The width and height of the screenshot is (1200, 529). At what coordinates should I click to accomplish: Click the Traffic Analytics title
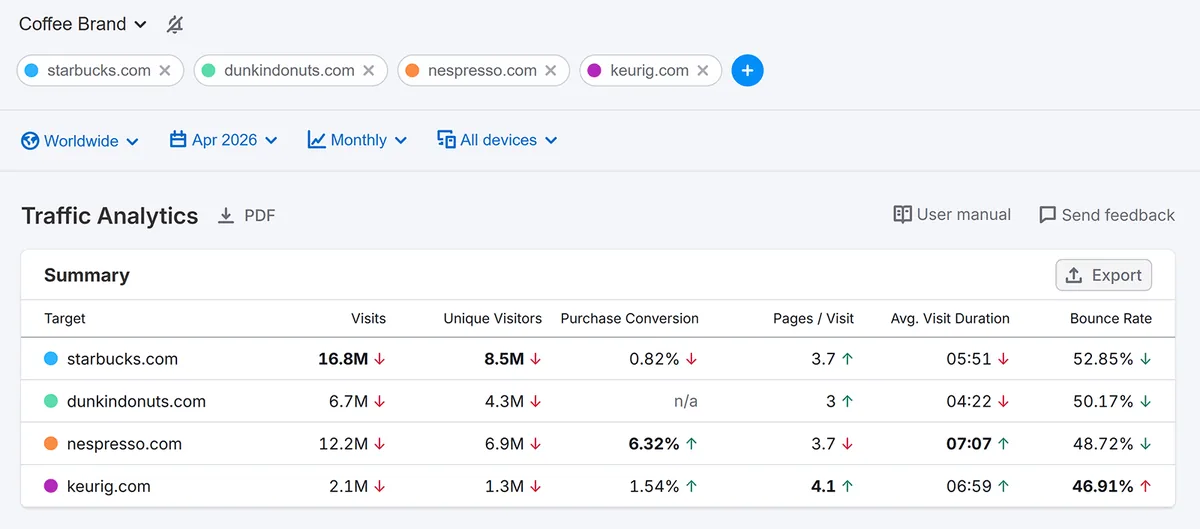pyautogui.click(x=110, y=216)
